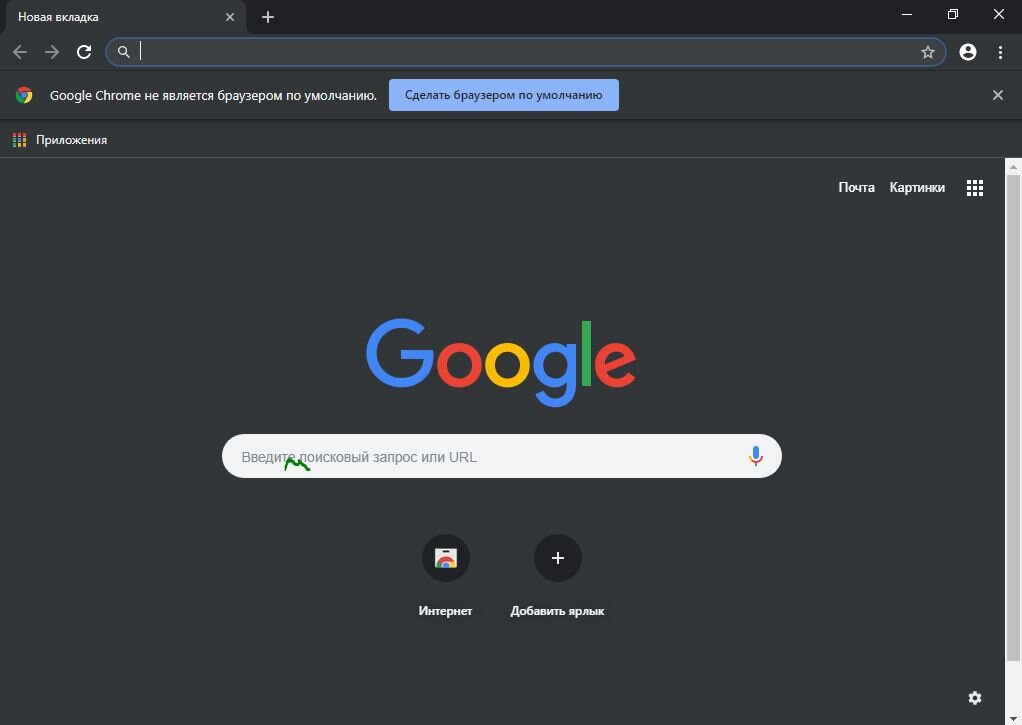1022x725 pixels.
Task: Select the Новая вкладка tab
Action: (125, 17)
